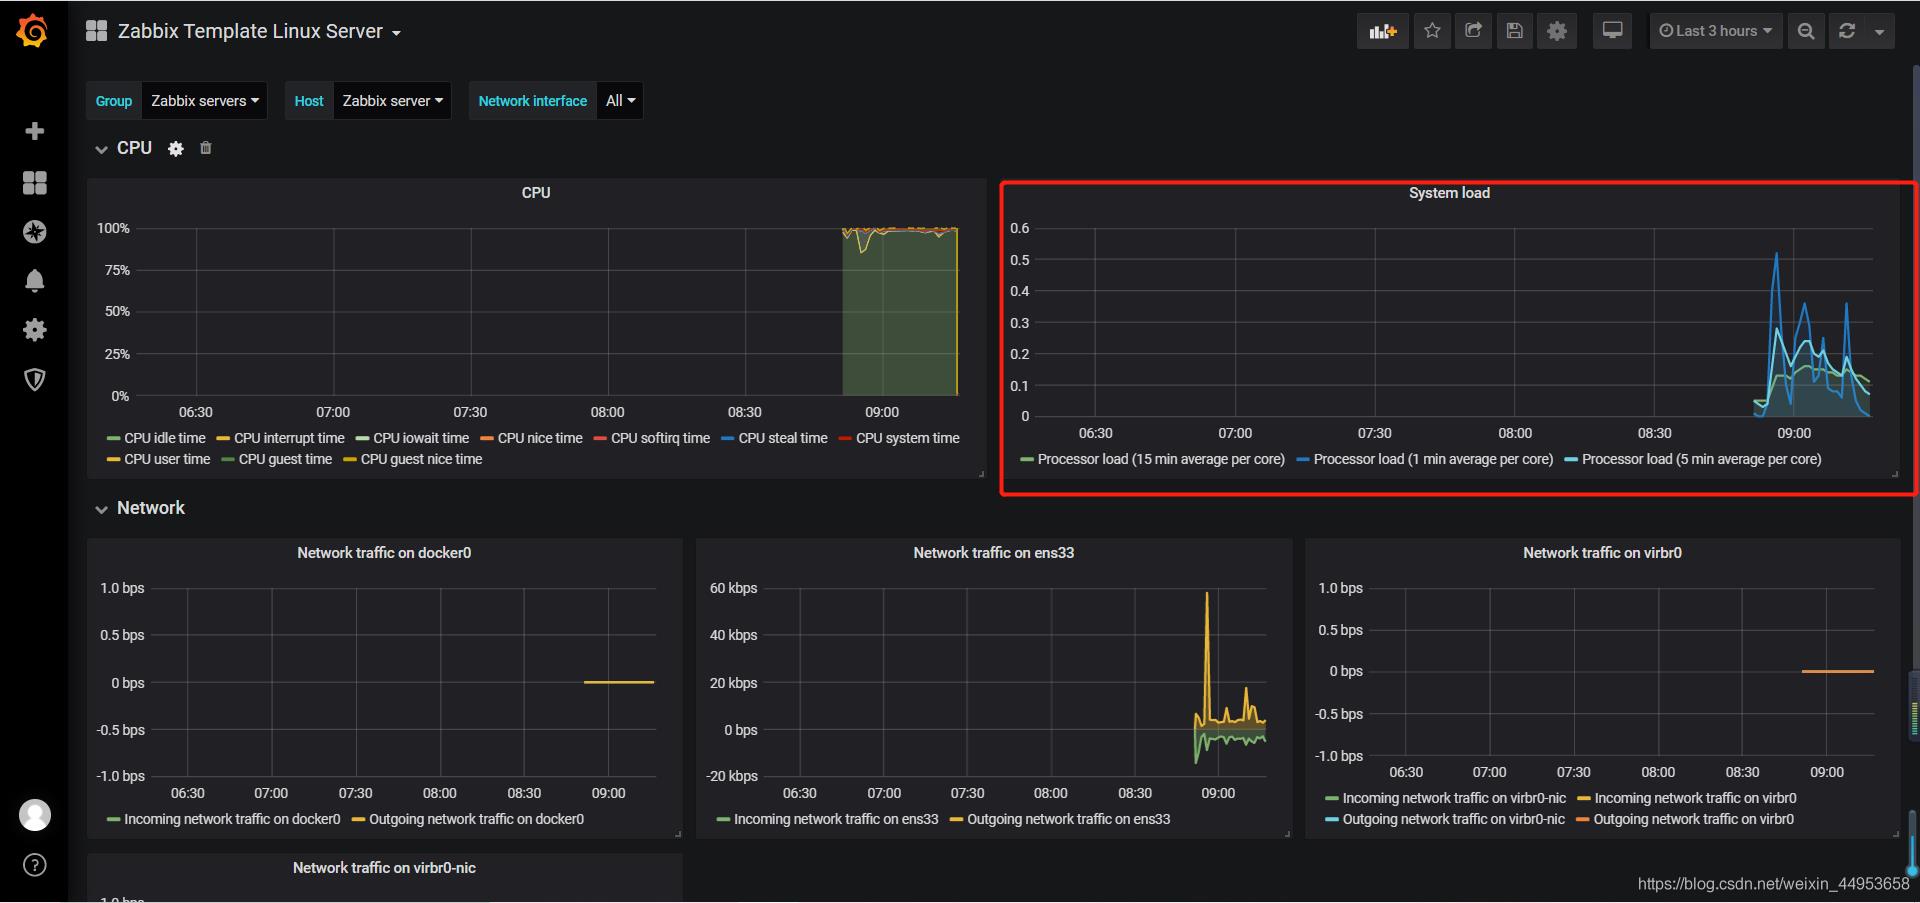Open the Last 3 hours time picker
This screenshot has width=1920, height=903.
click(1715, 31)
